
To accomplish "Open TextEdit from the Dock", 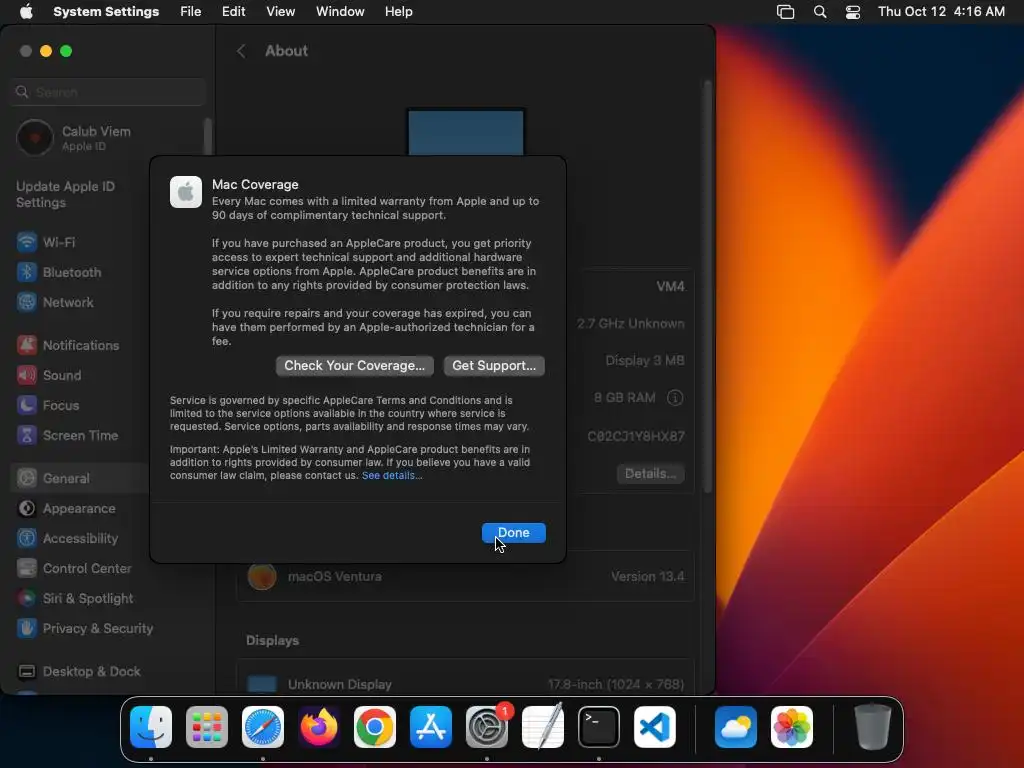I will coord(543,726).
